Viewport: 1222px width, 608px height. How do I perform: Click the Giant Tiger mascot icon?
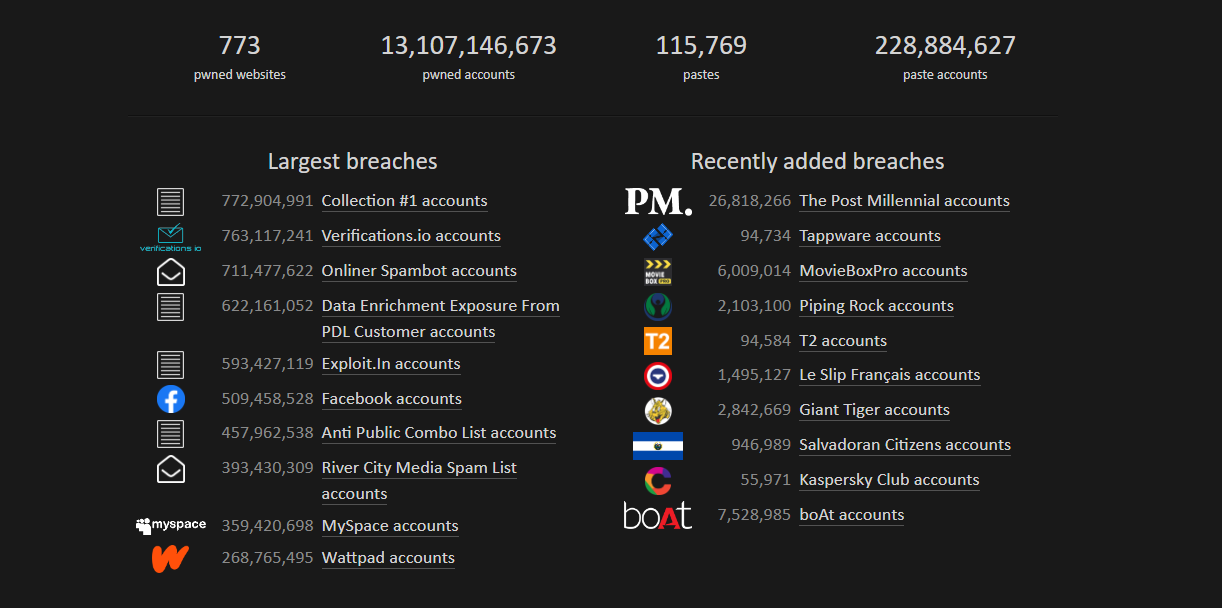tap(658, 410)
